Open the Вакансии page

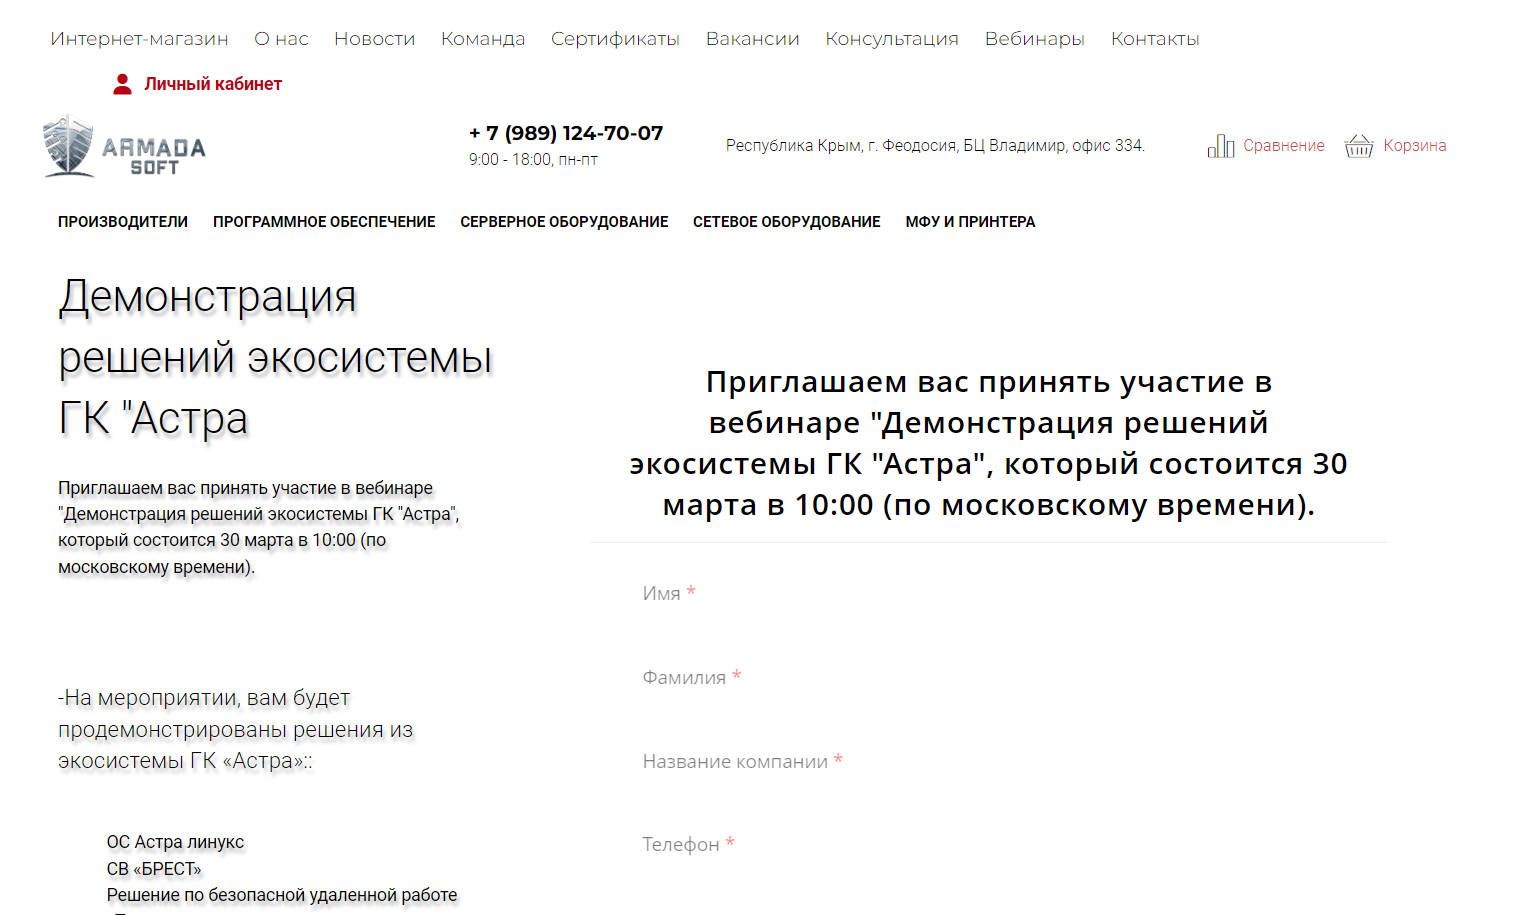(752, 39)
